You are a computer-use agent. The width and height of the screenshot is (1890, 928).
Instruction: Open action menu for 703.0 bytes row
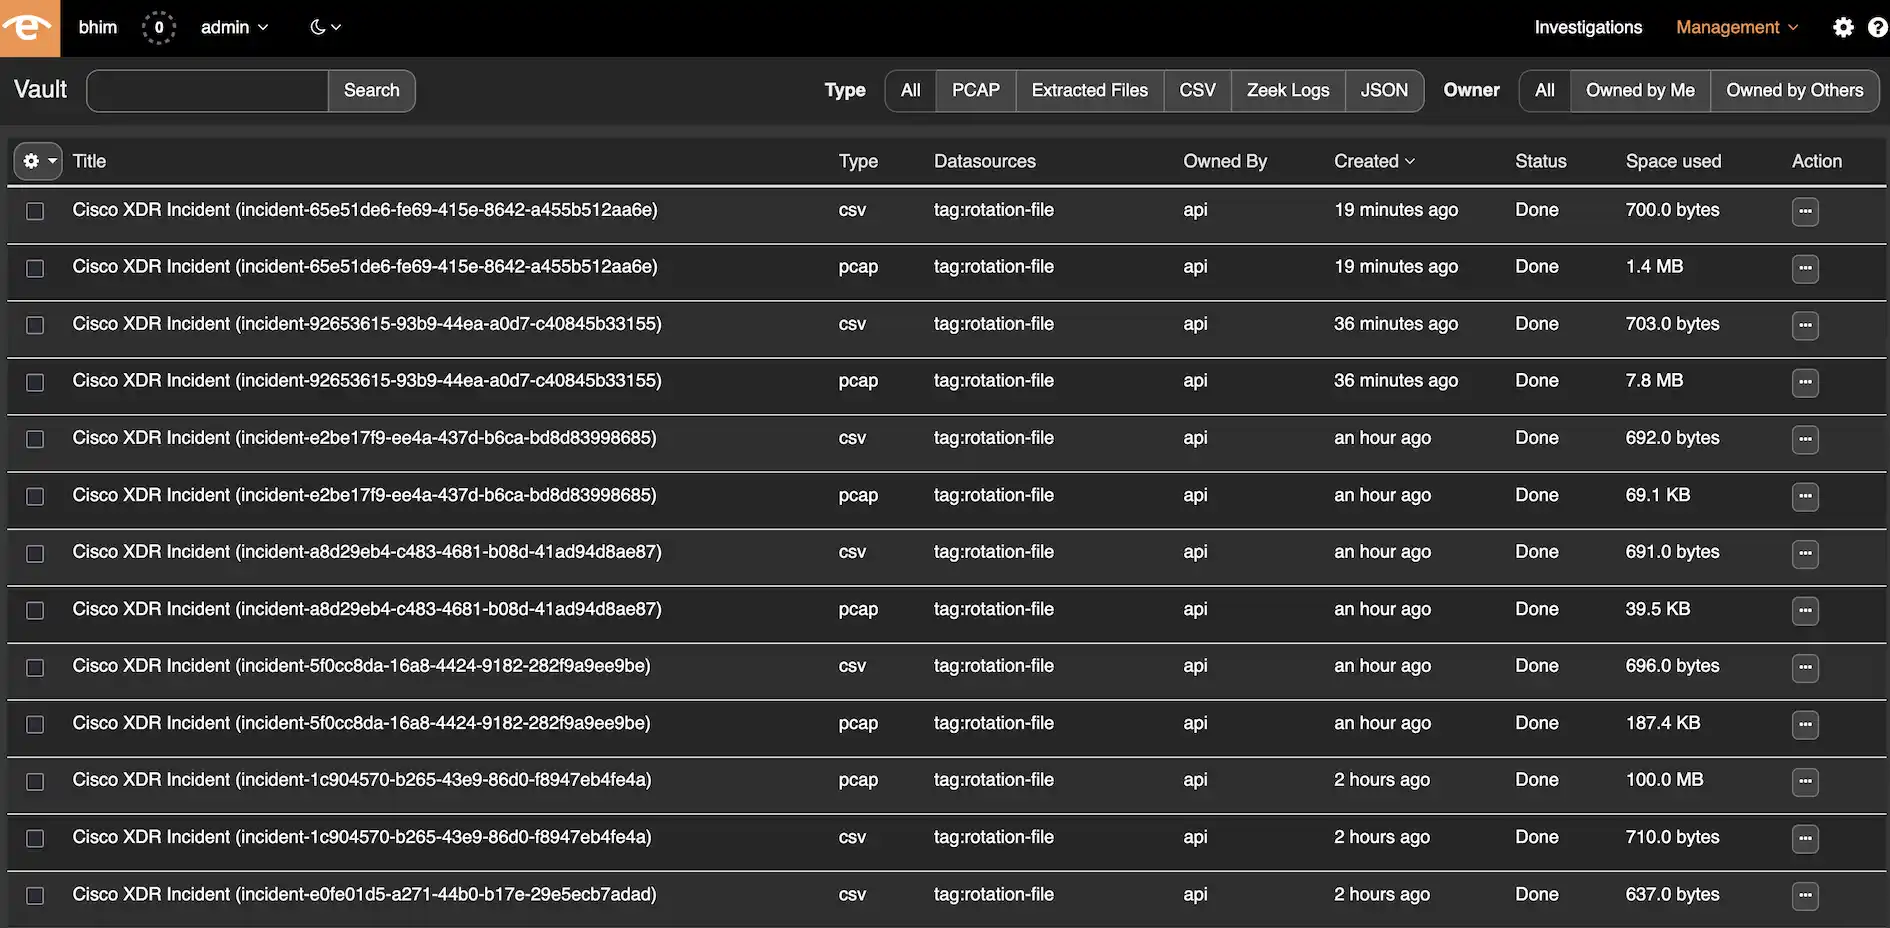click(x=1805, y=325)
